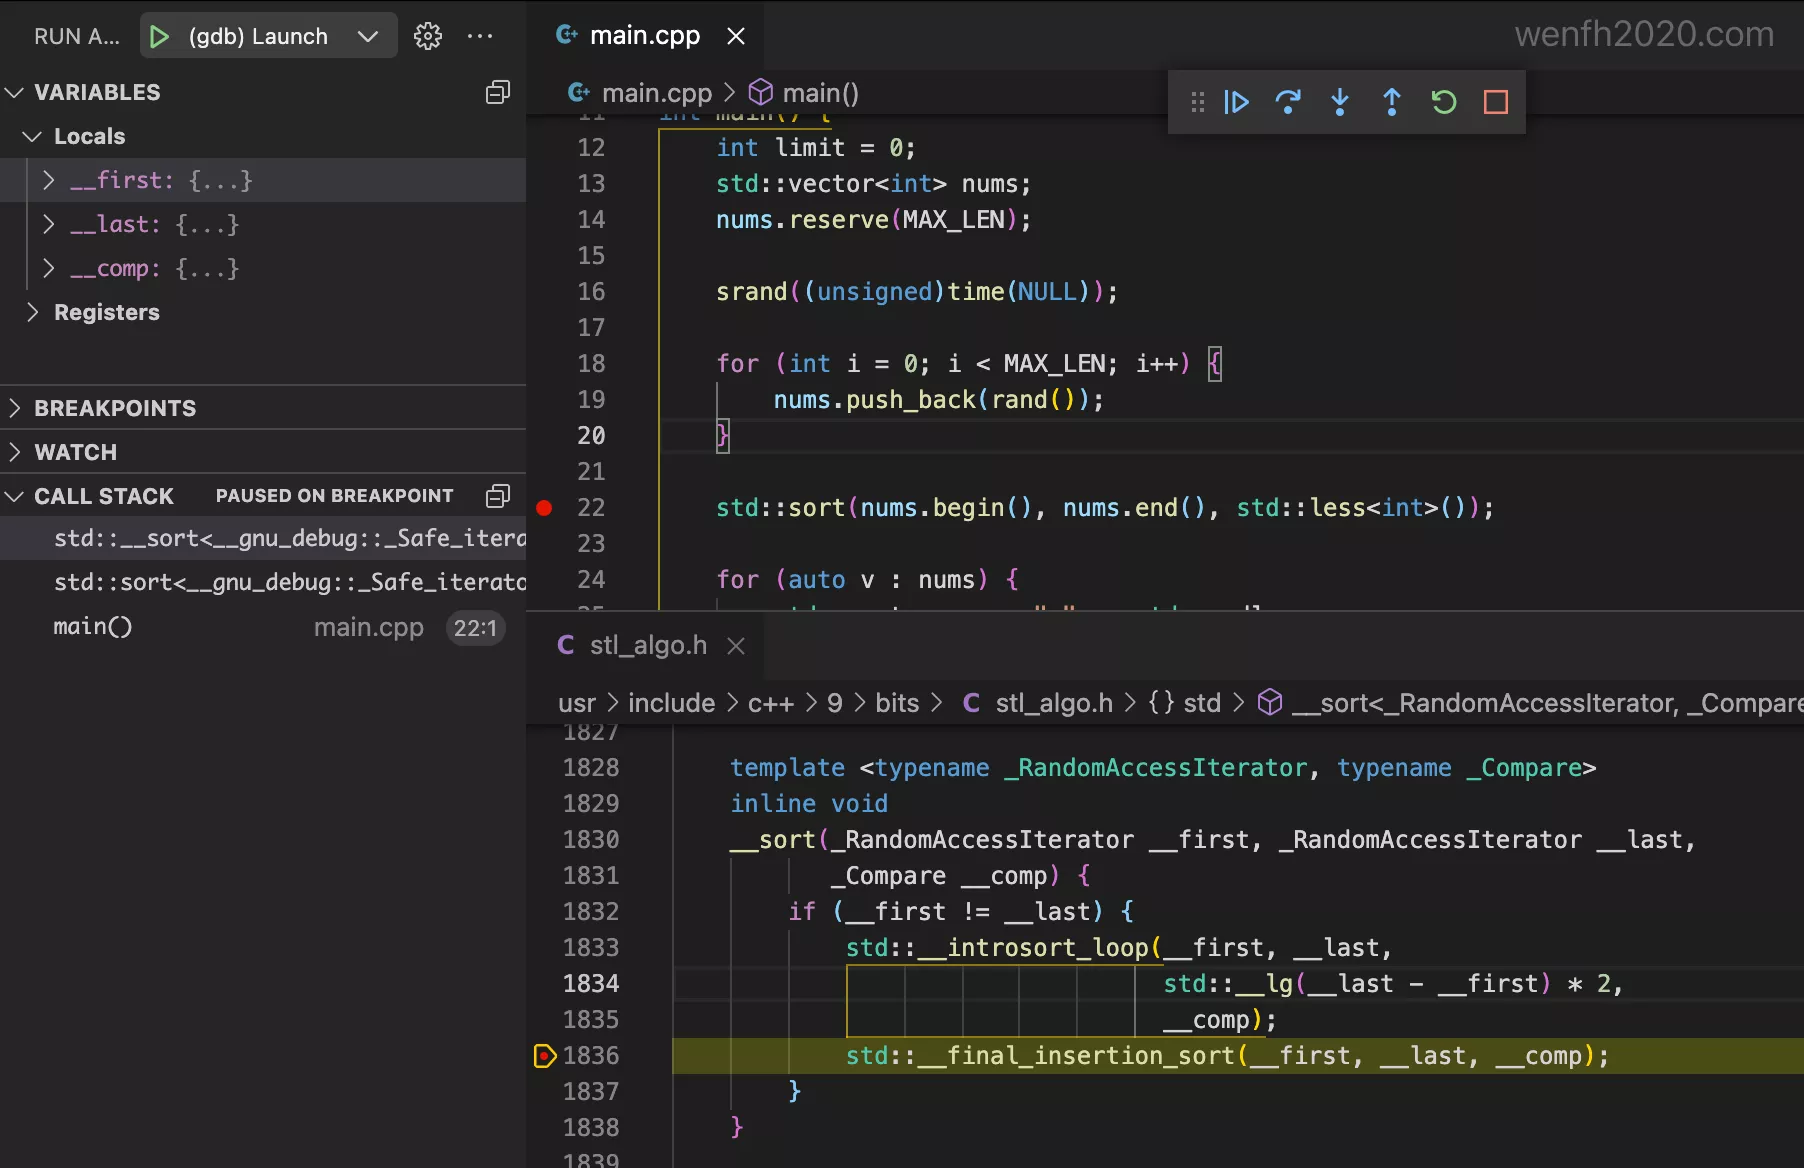Viewport: 1804px width, 1168px height.
Task: Expand the Breakpoints panel
Action: [x=114, y=408]
